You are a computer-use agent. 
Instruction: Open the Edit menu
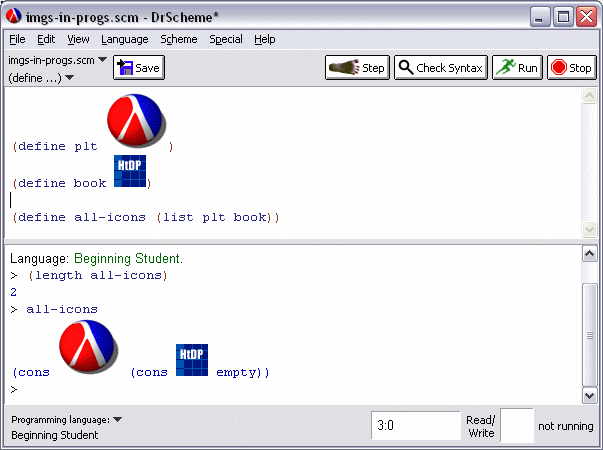coord(46,39)
